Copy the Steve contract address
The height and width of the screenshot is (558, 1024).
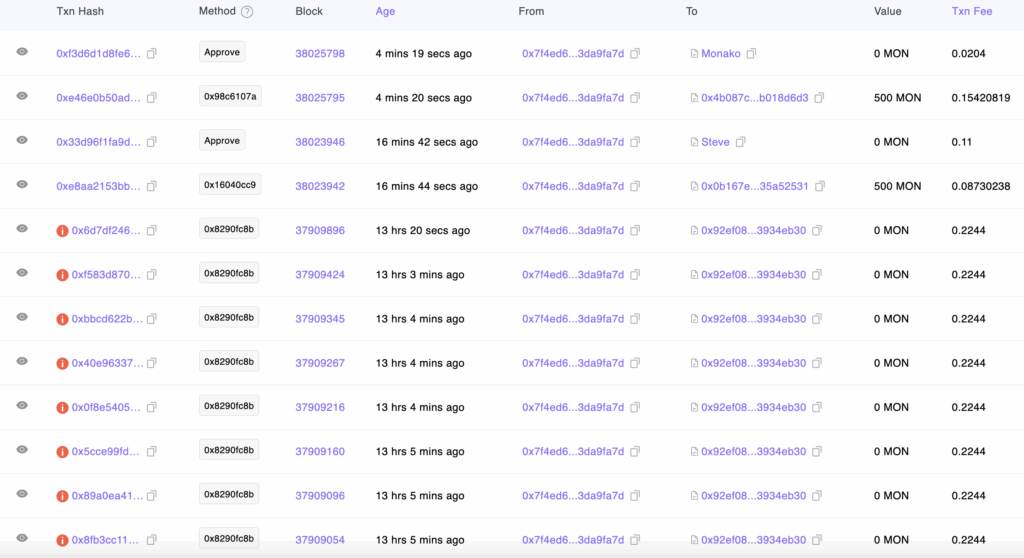coord(741,142)
